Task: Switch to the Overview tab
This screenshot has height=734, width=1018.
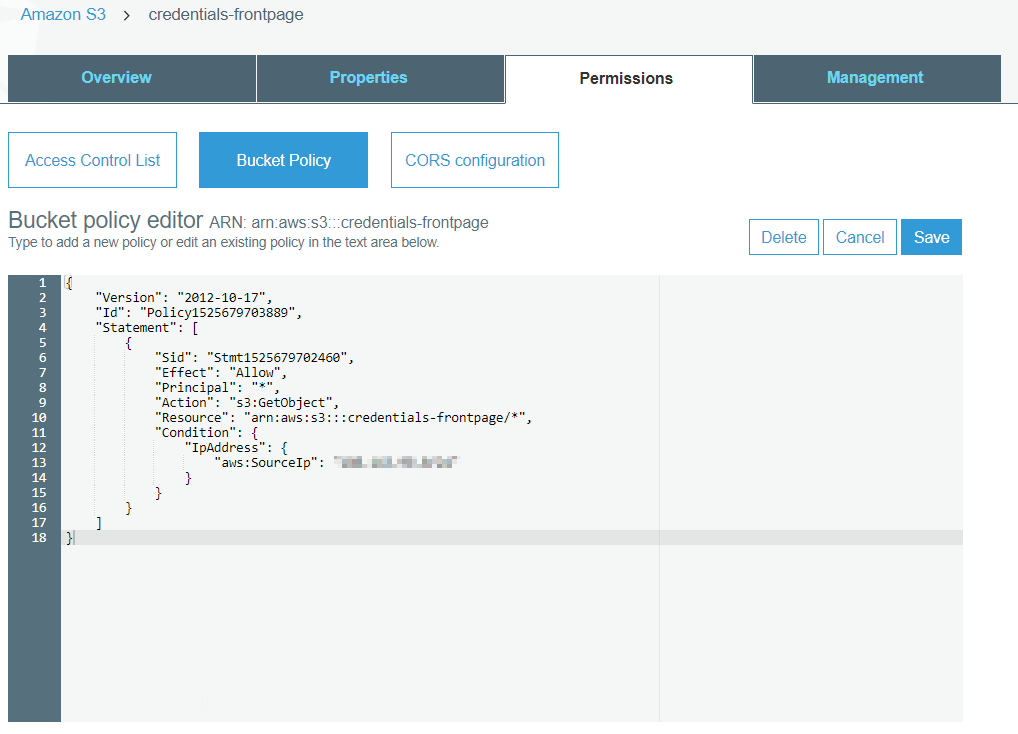Action: tap(117, 78)
